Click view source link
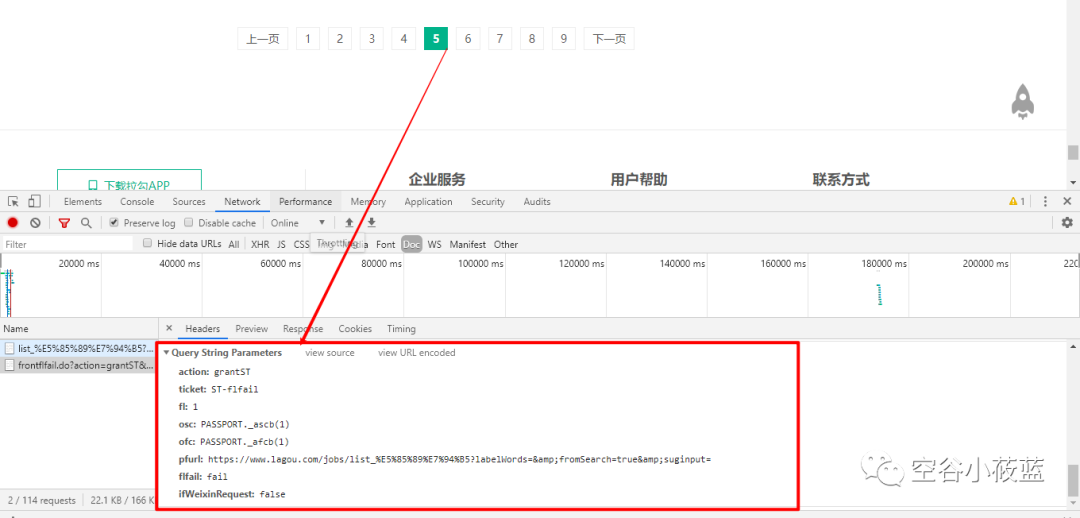This screenshot has width=1080, height=518. coord(330,353)
